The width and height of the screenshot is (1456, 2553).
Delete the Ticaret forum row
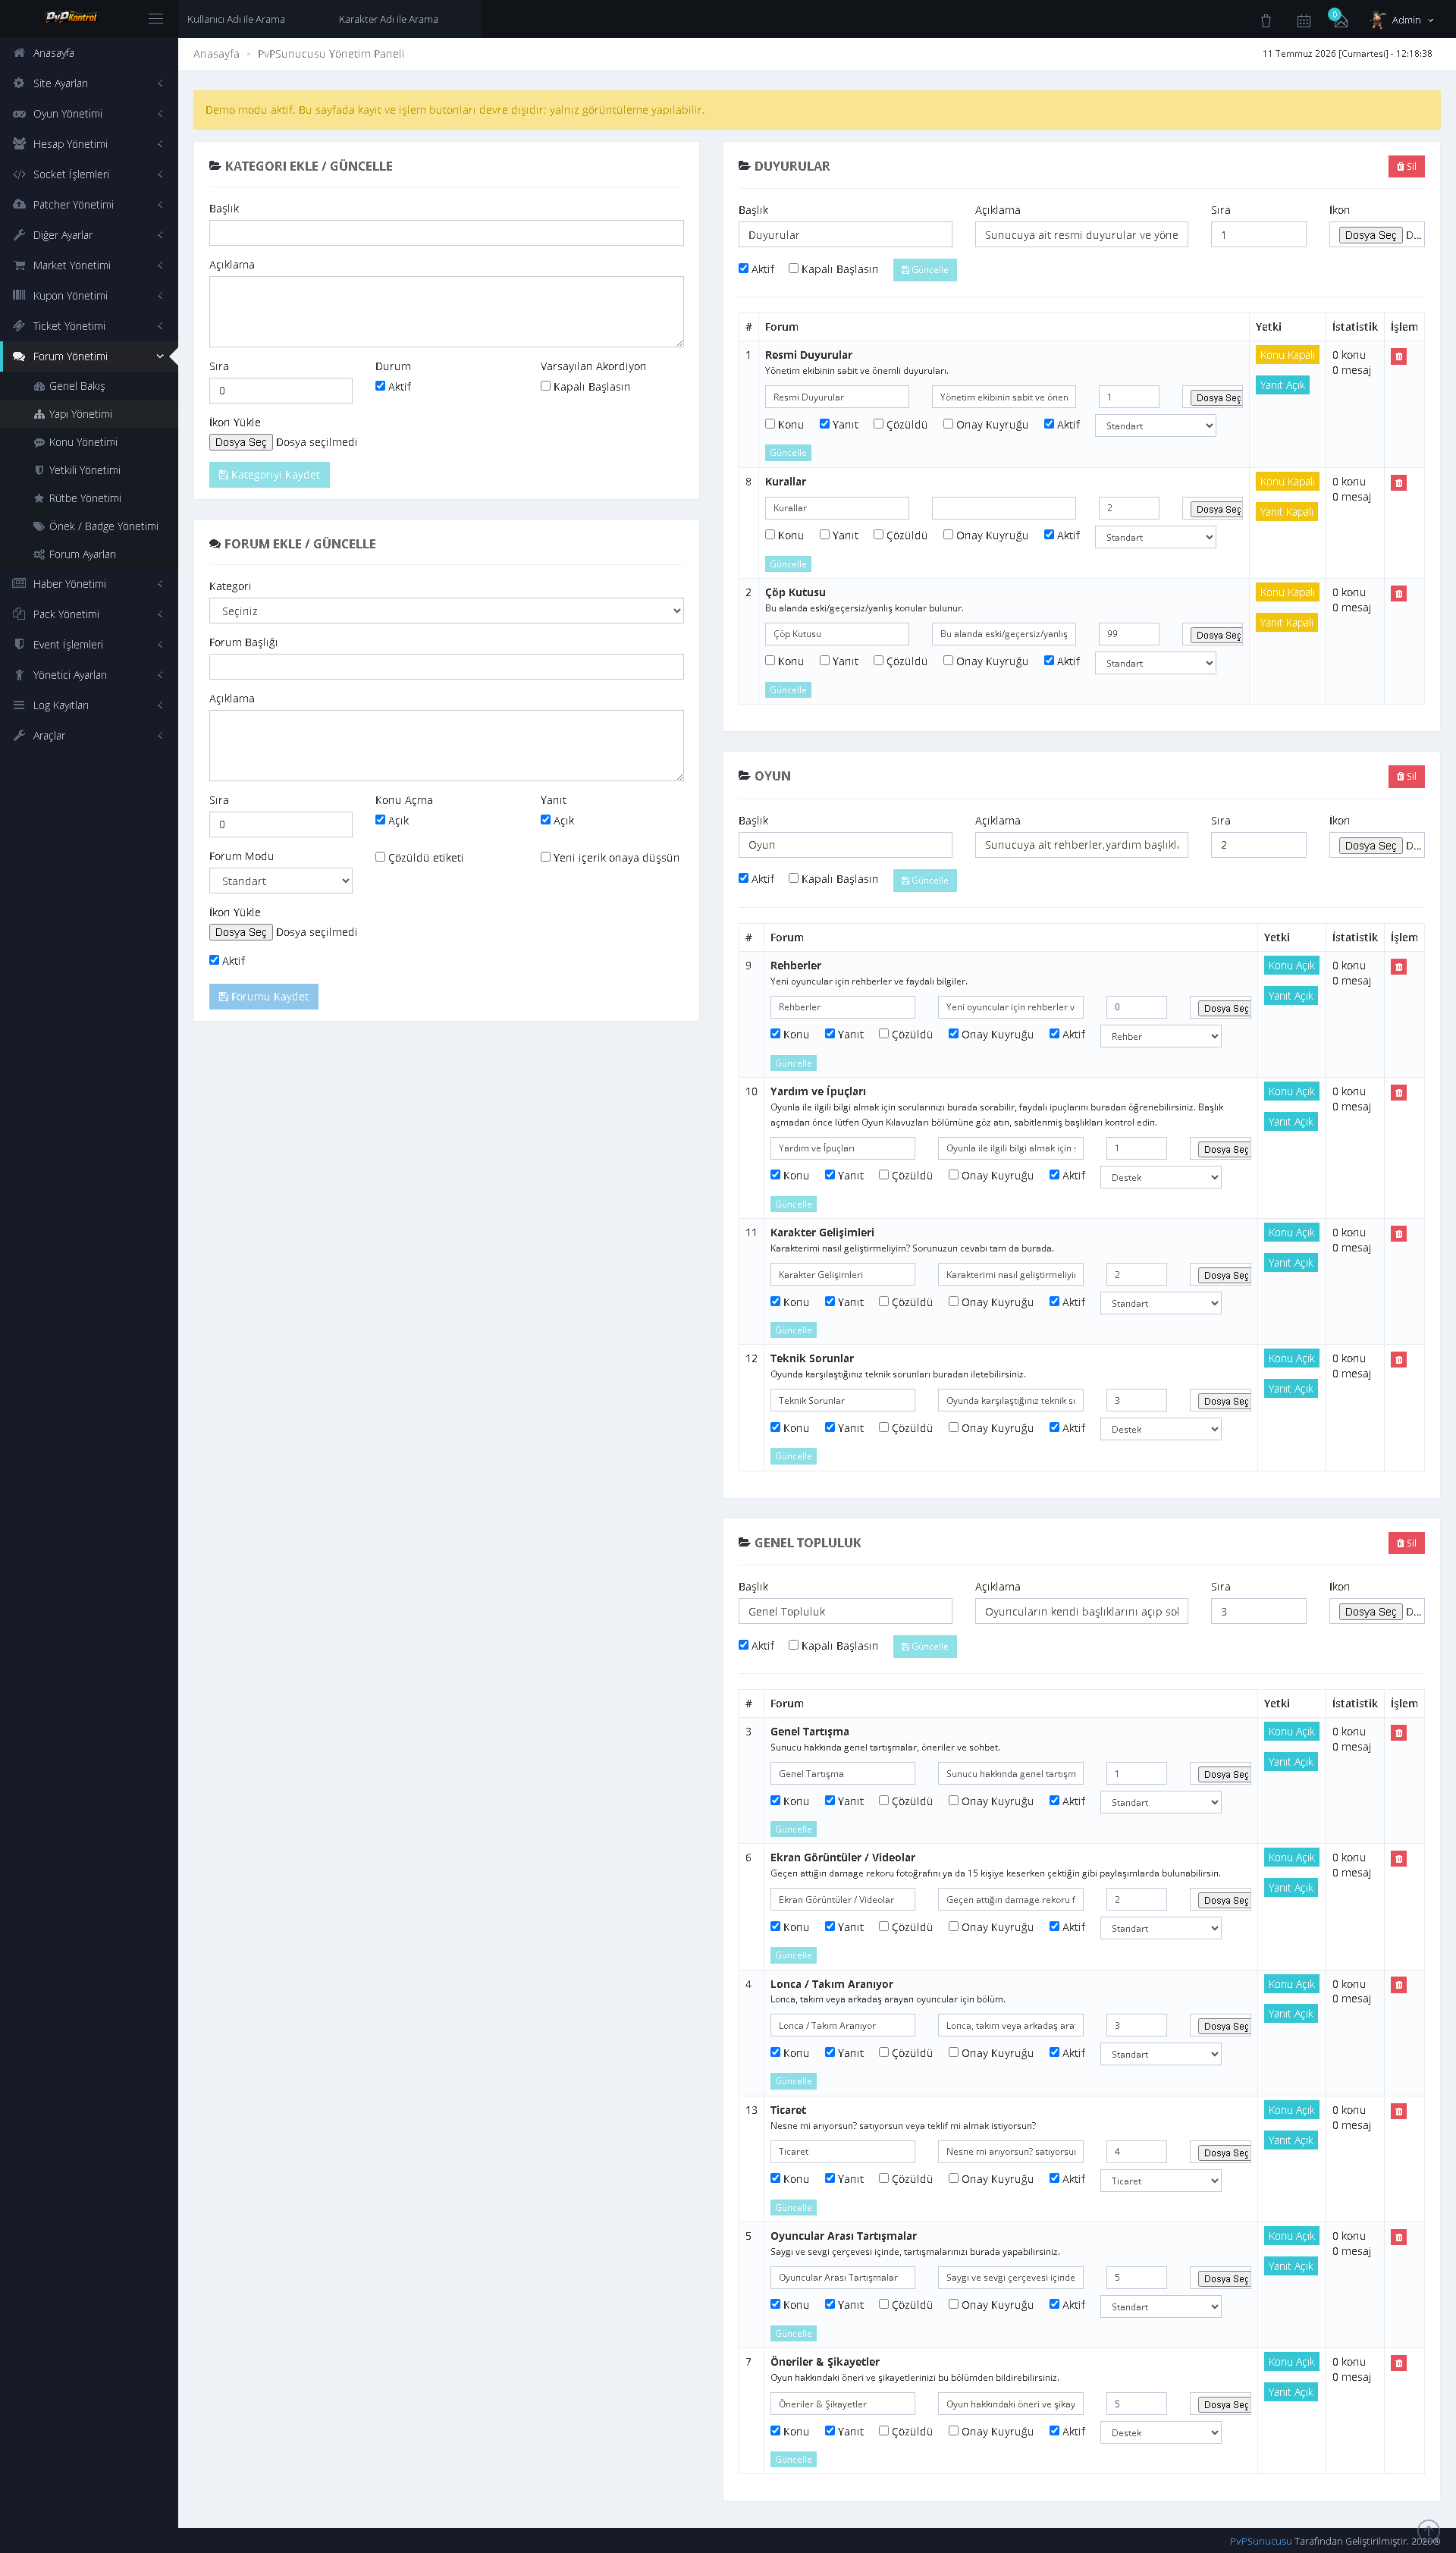pyautogui.click(x=1398, y=2111)
